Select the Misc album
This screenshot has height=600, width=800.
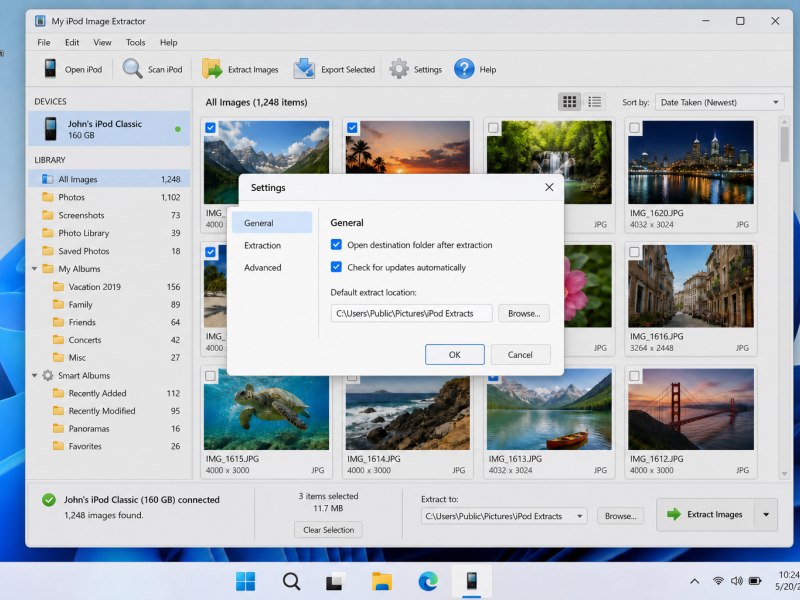[x=109, y=358]
